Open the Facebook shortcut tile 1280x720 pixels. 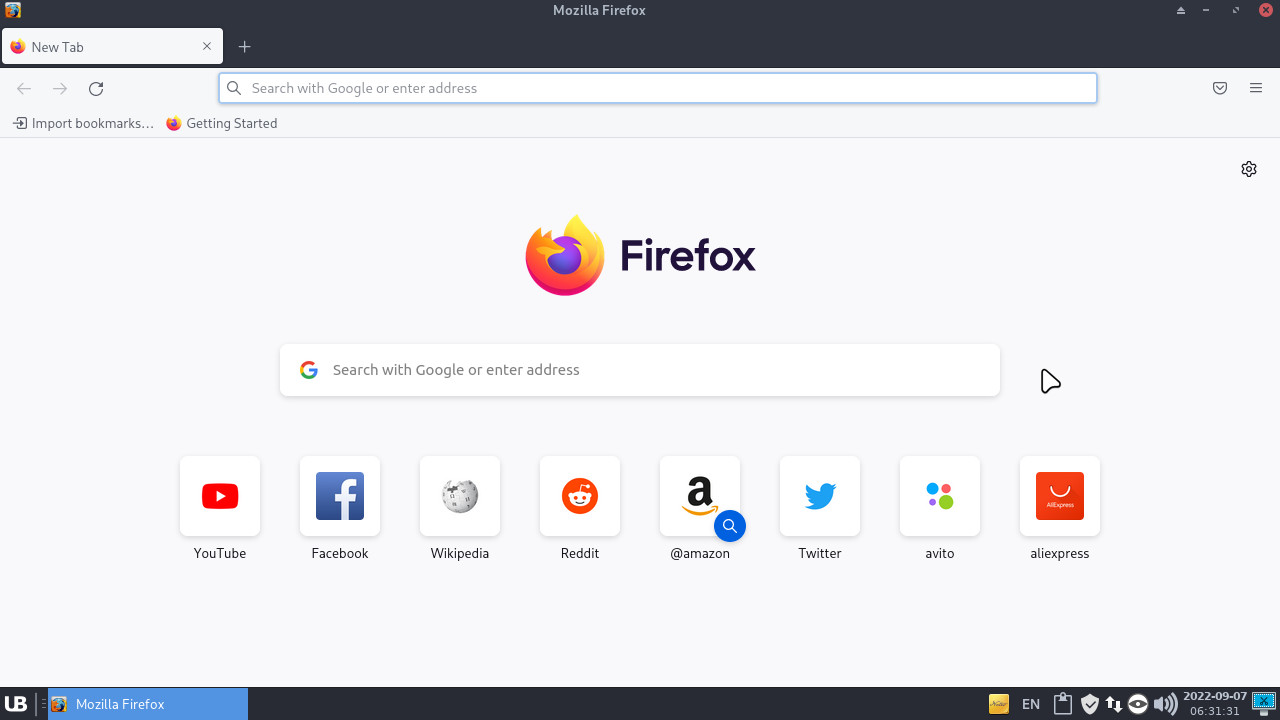tap(340, 496)
